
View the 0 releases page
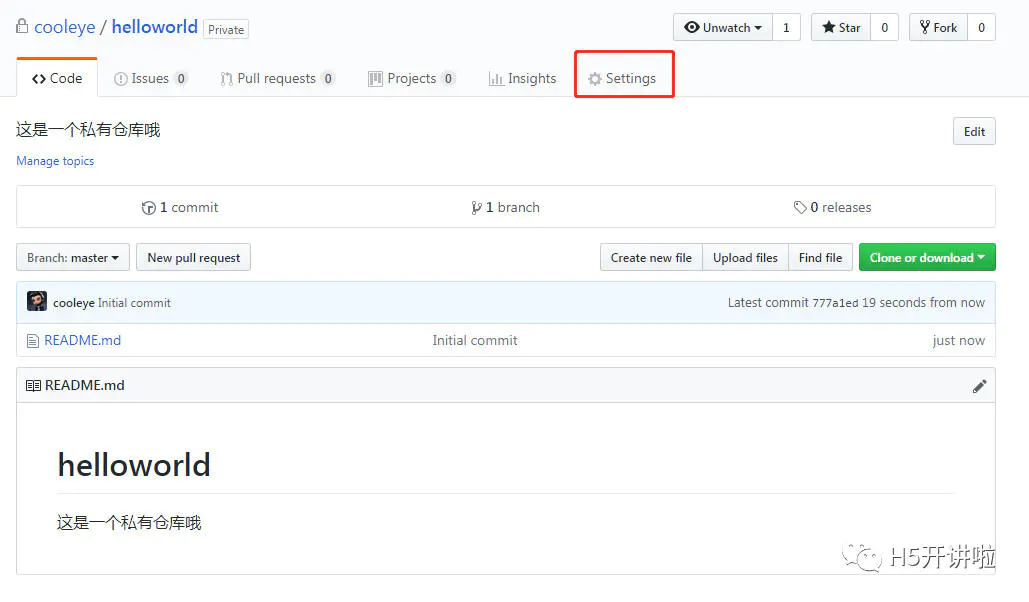832,207
